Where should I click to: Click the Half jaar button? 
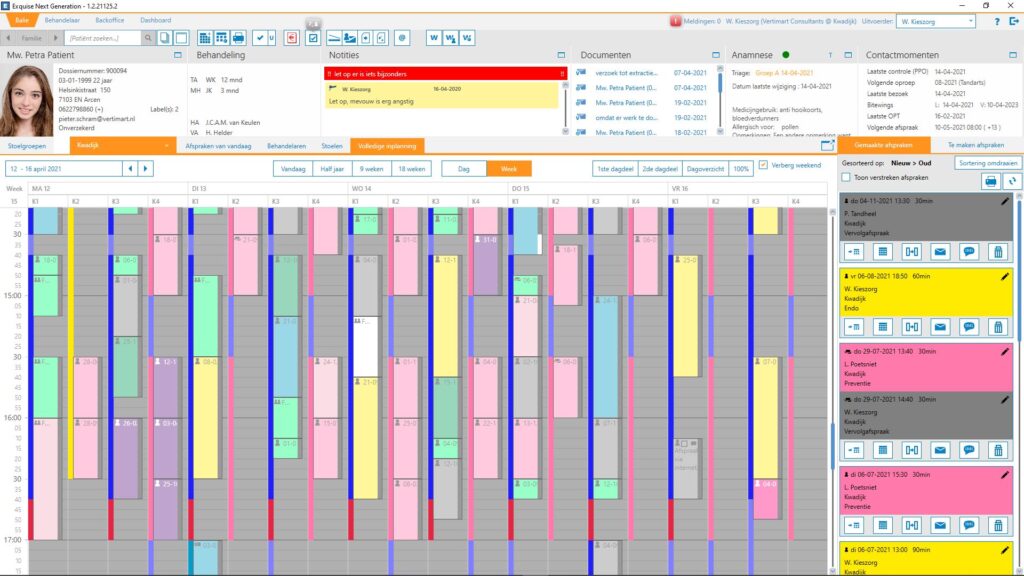[x=332, y=169]
